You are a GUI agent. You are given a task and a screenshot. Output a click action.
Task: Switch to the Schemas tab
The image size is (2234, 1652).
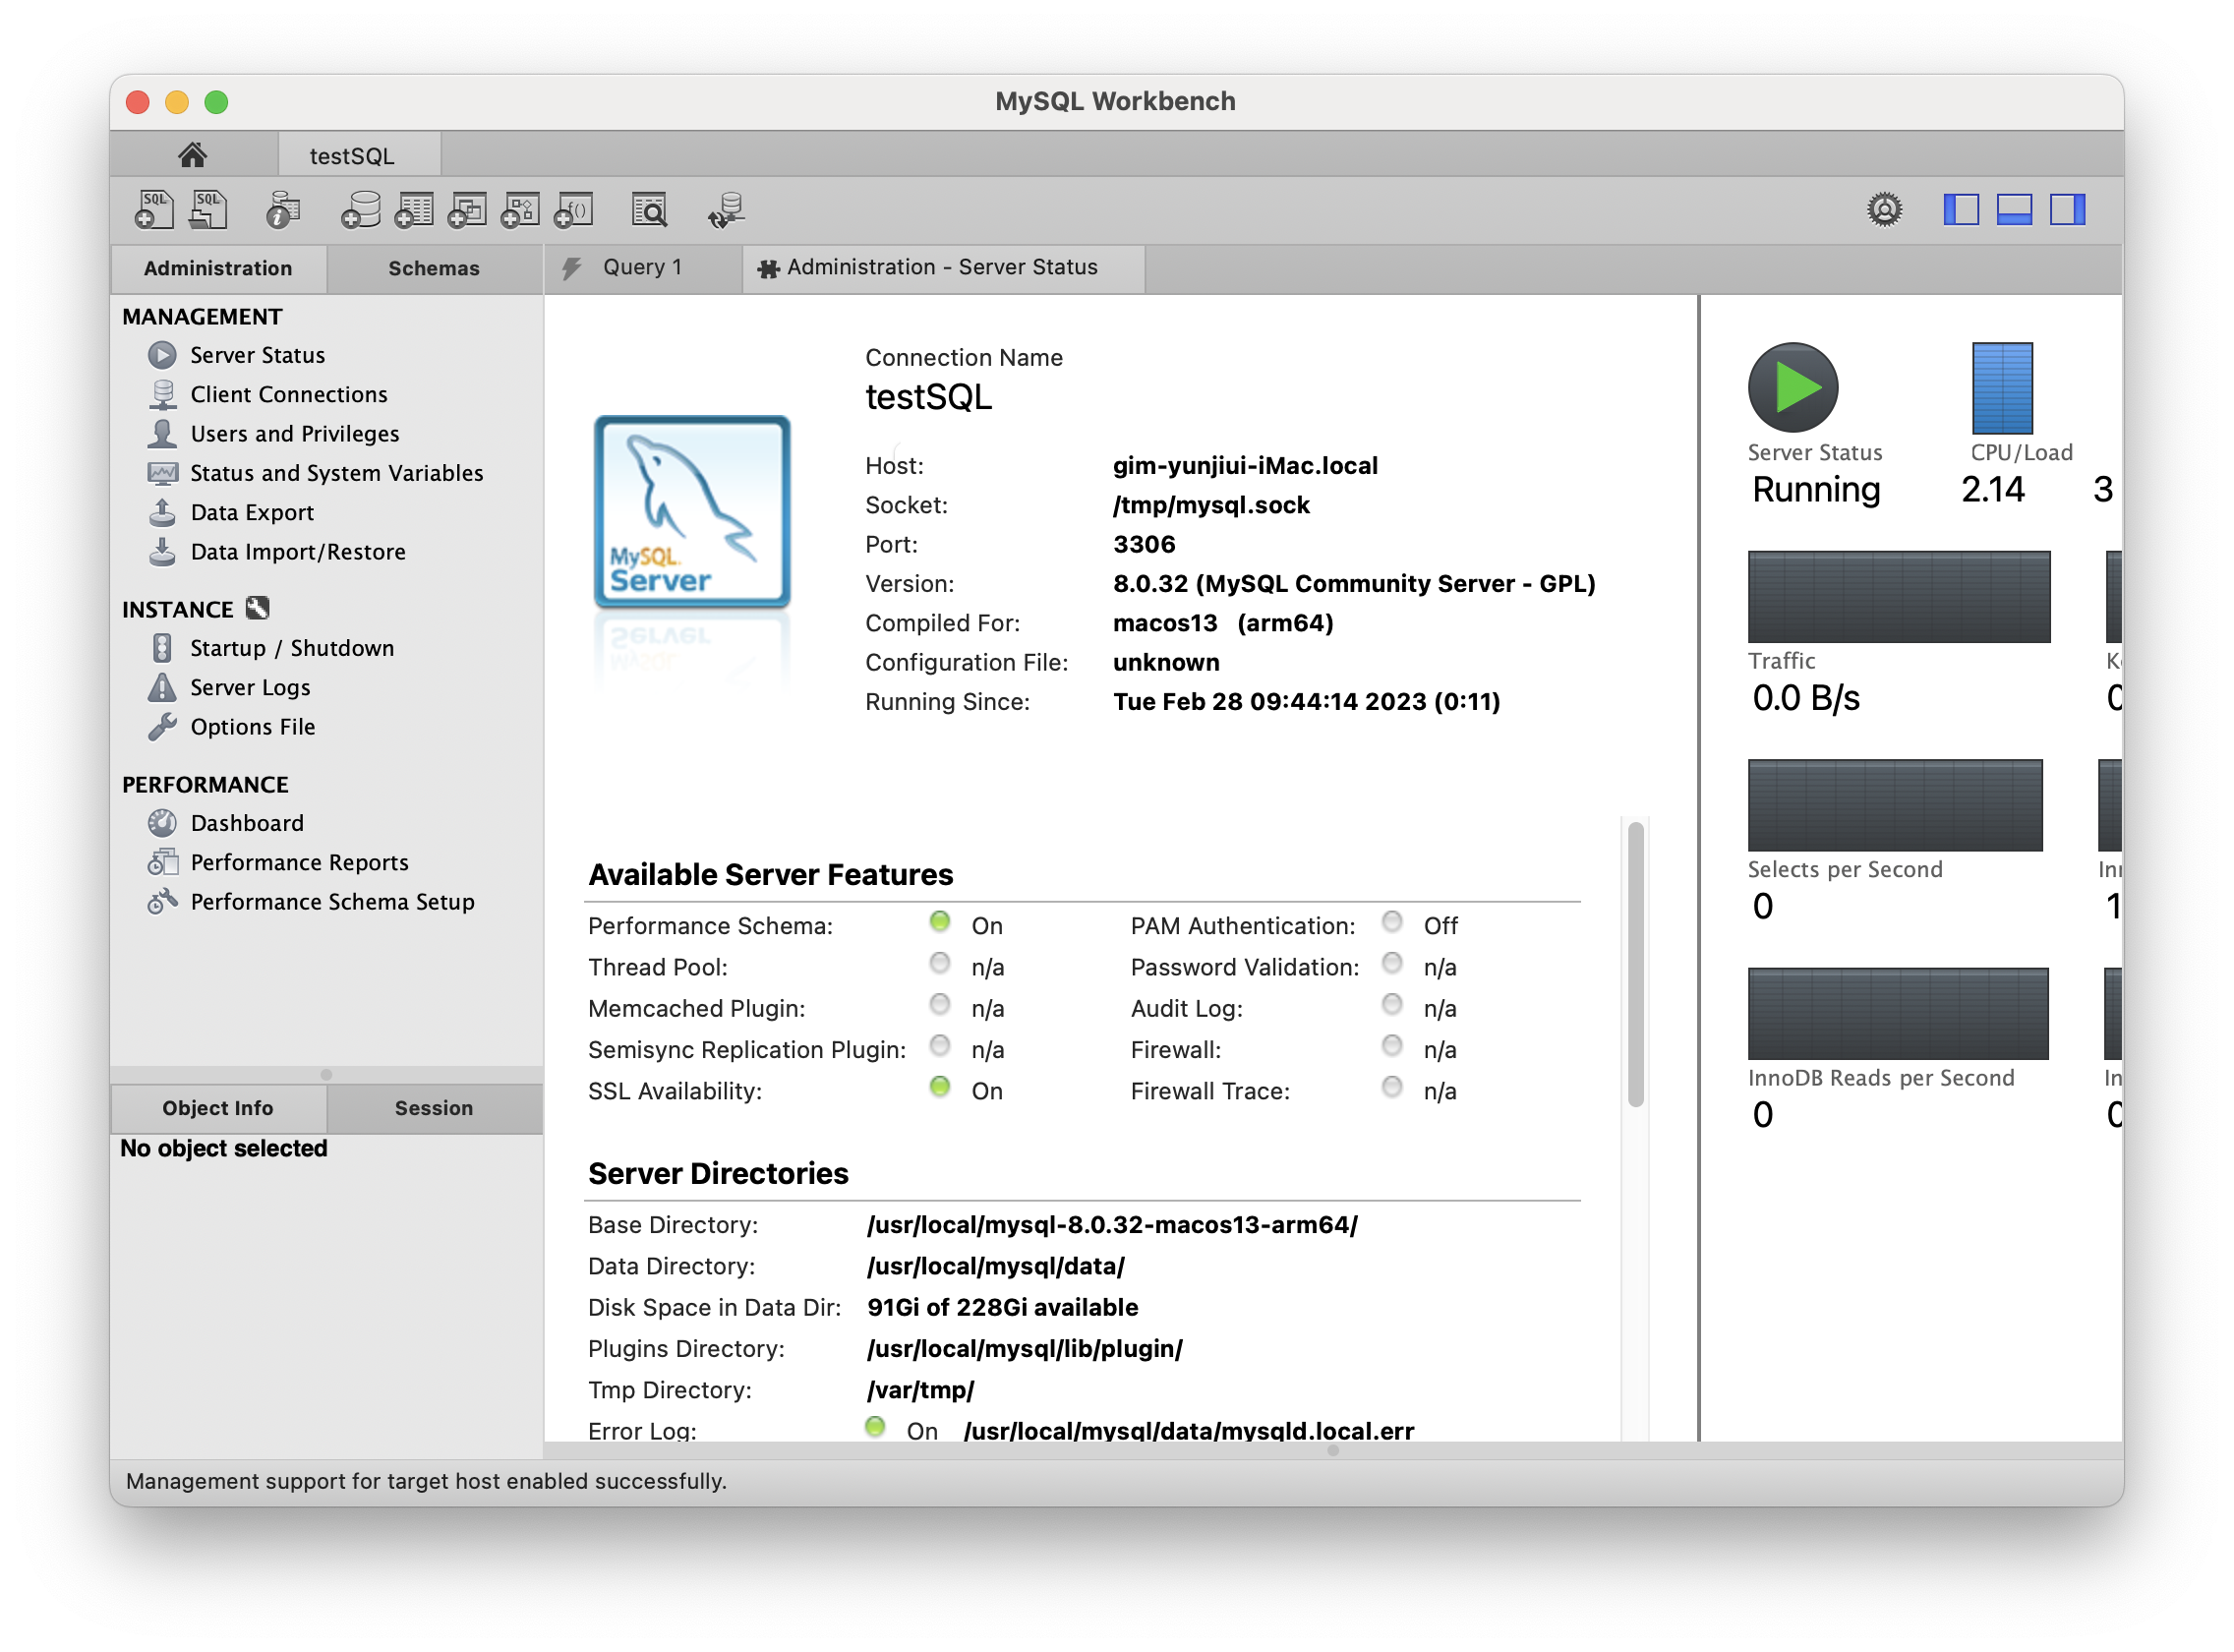433,268
